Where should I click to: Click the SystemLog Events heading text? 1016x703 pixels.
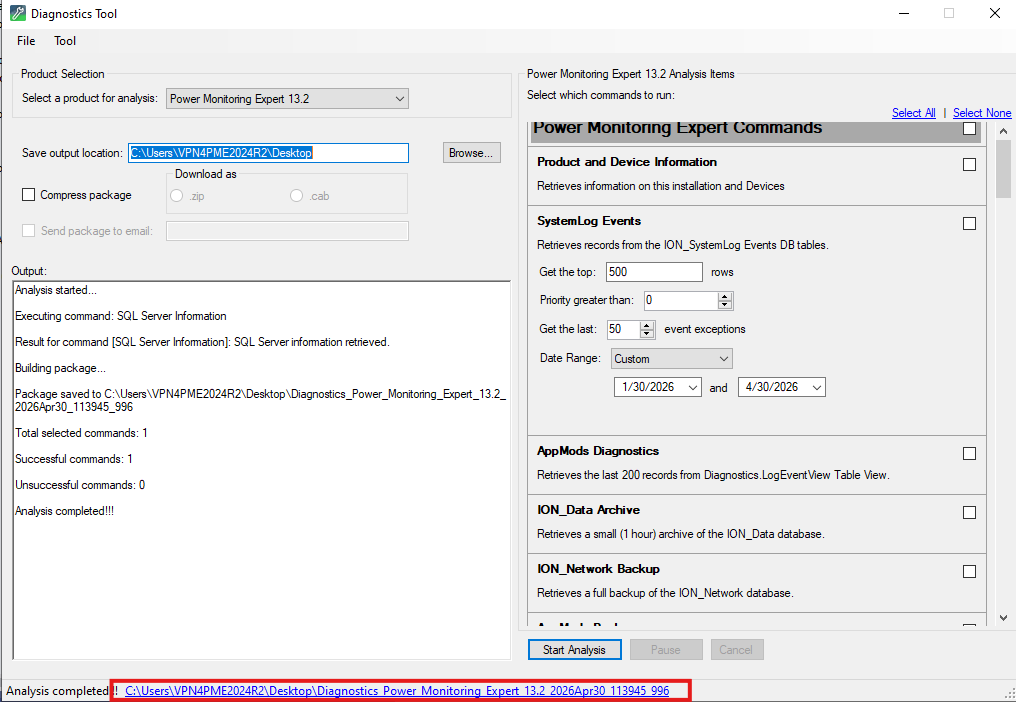click(589, 221)
